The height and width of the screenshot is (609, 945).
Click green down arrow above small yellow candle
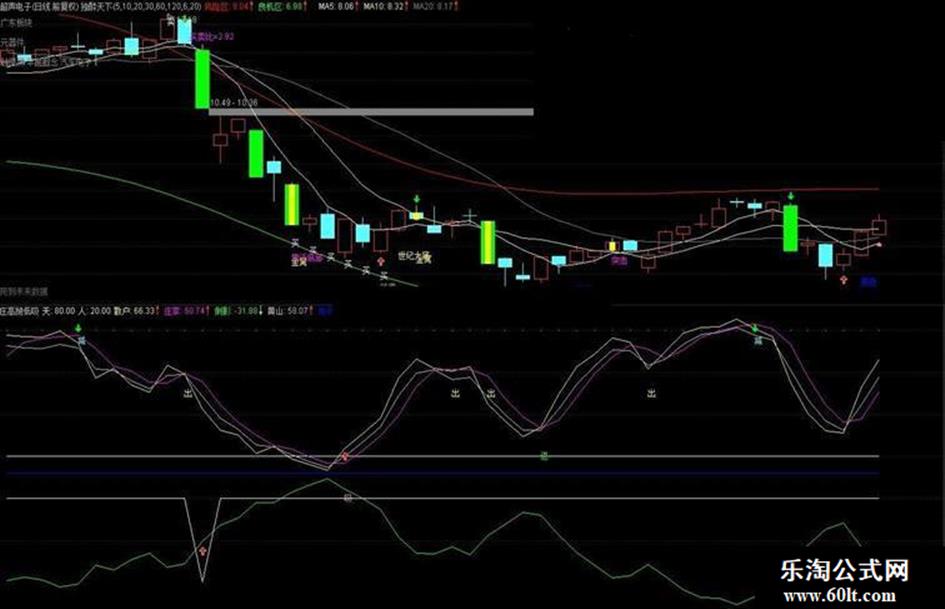click(x=416, y=199)
